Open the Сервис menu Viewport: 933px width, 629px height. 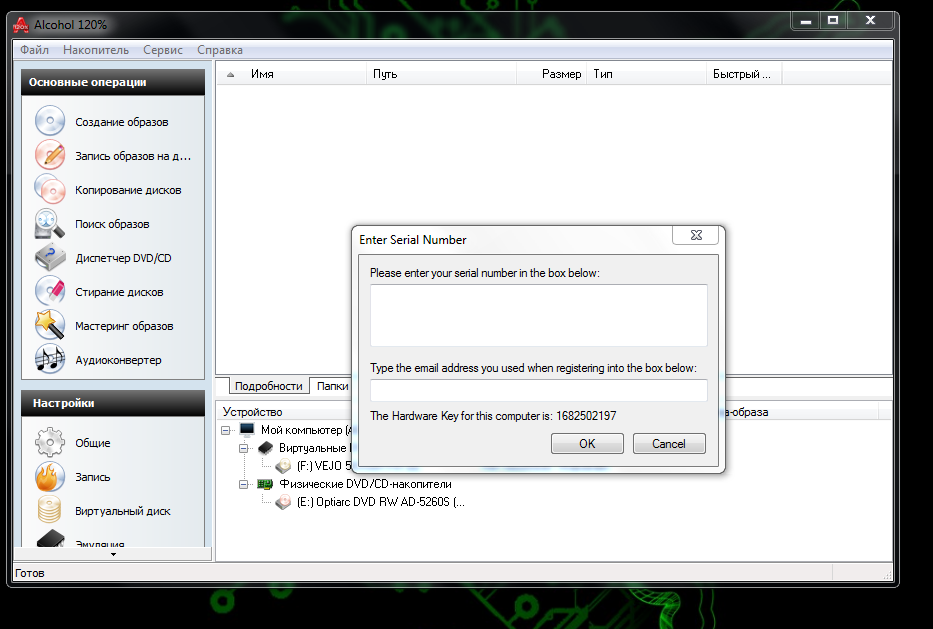pyautogui.click(x=162, y=50)
